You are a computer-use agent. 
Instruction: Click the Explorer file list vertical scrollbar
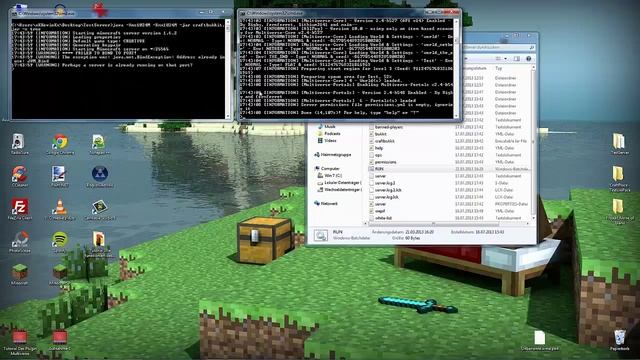coord(533,143)
